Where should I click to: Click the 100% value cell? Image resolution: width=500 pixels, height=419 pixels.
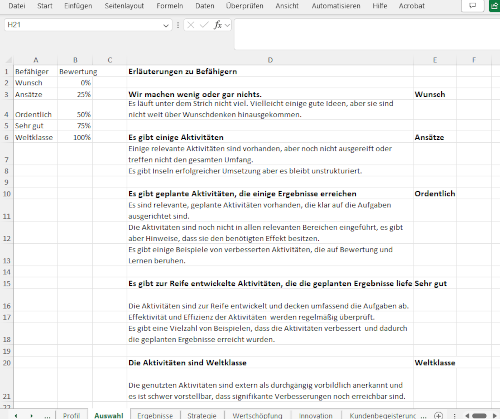click(x=75, y=137)
